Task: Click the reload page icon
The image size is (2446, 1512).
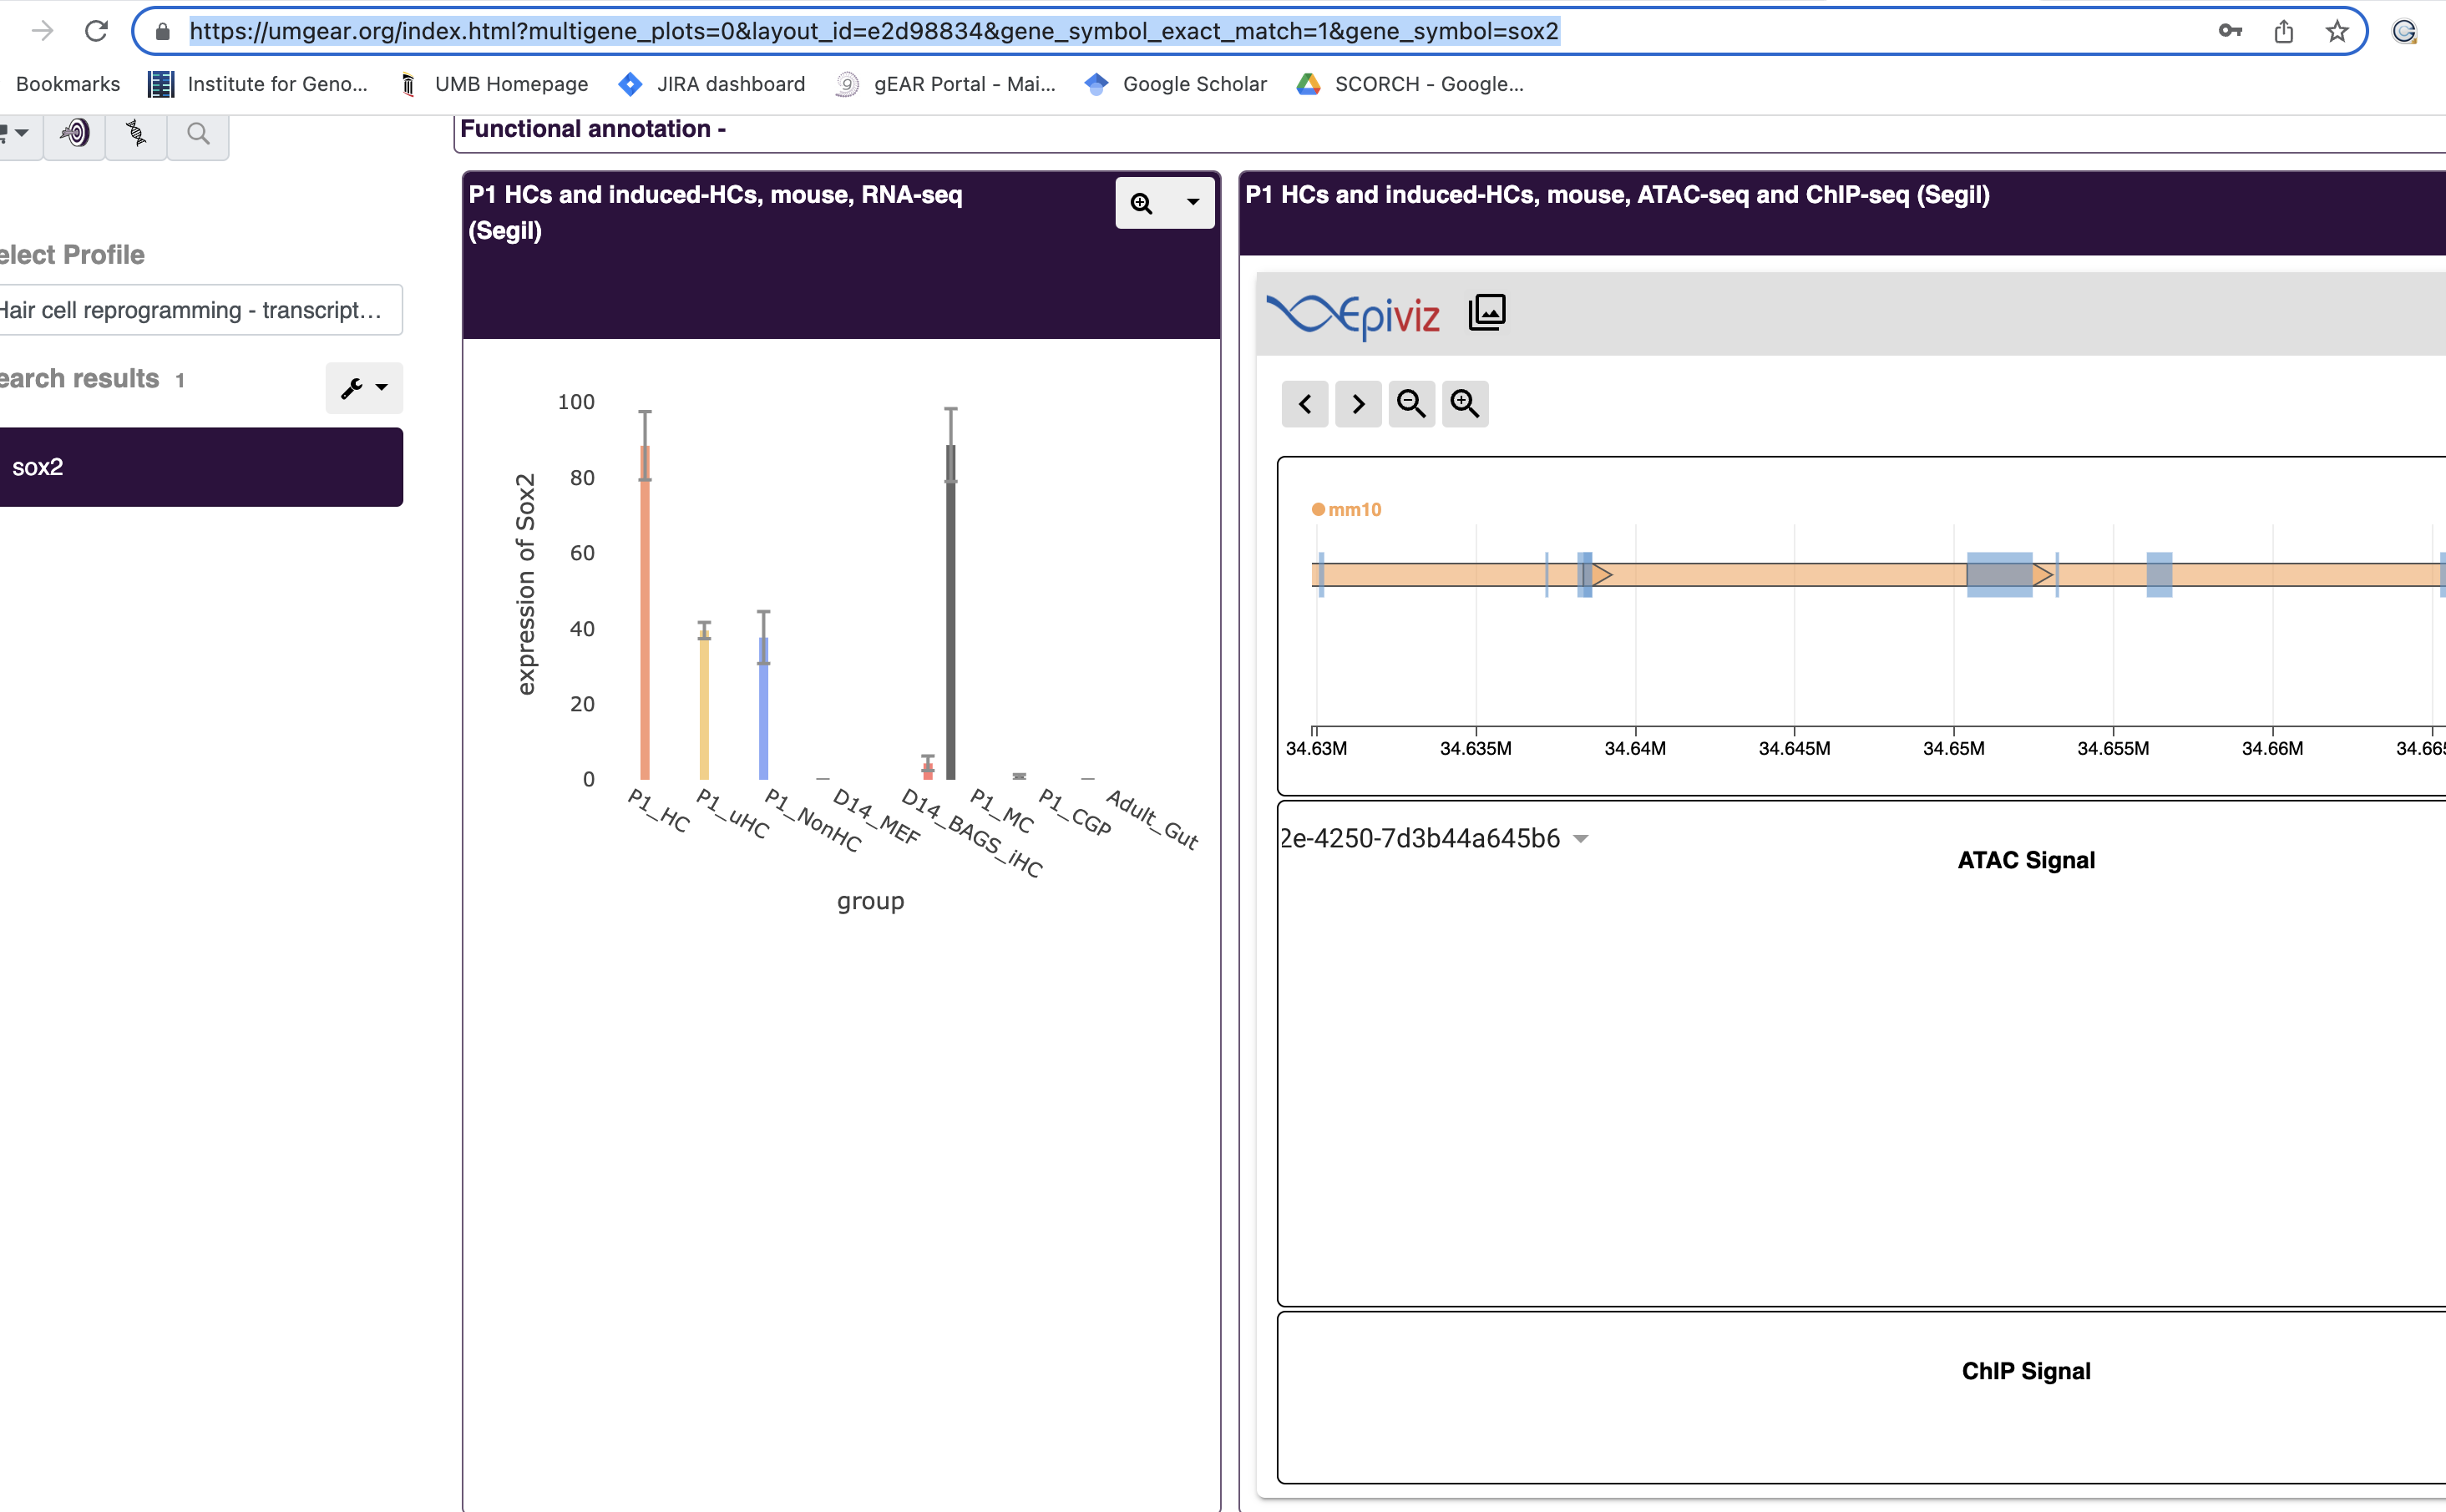Action: pos(96,30)
